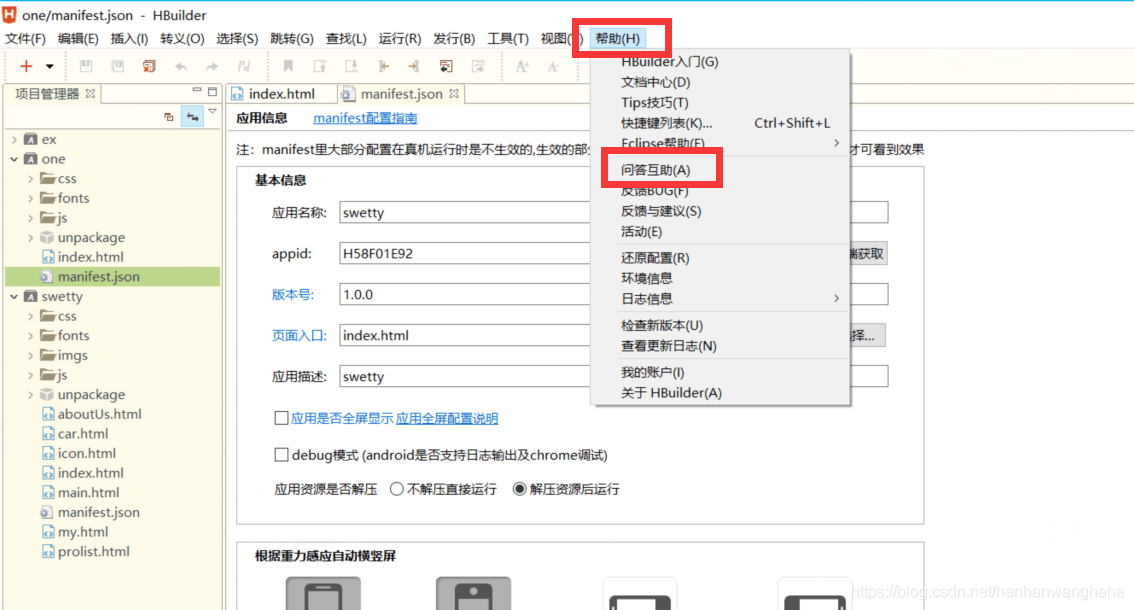Select the first portrait phone orientation image
Viewport: 1134px width, 610px height.
click(x=323, y=593)
